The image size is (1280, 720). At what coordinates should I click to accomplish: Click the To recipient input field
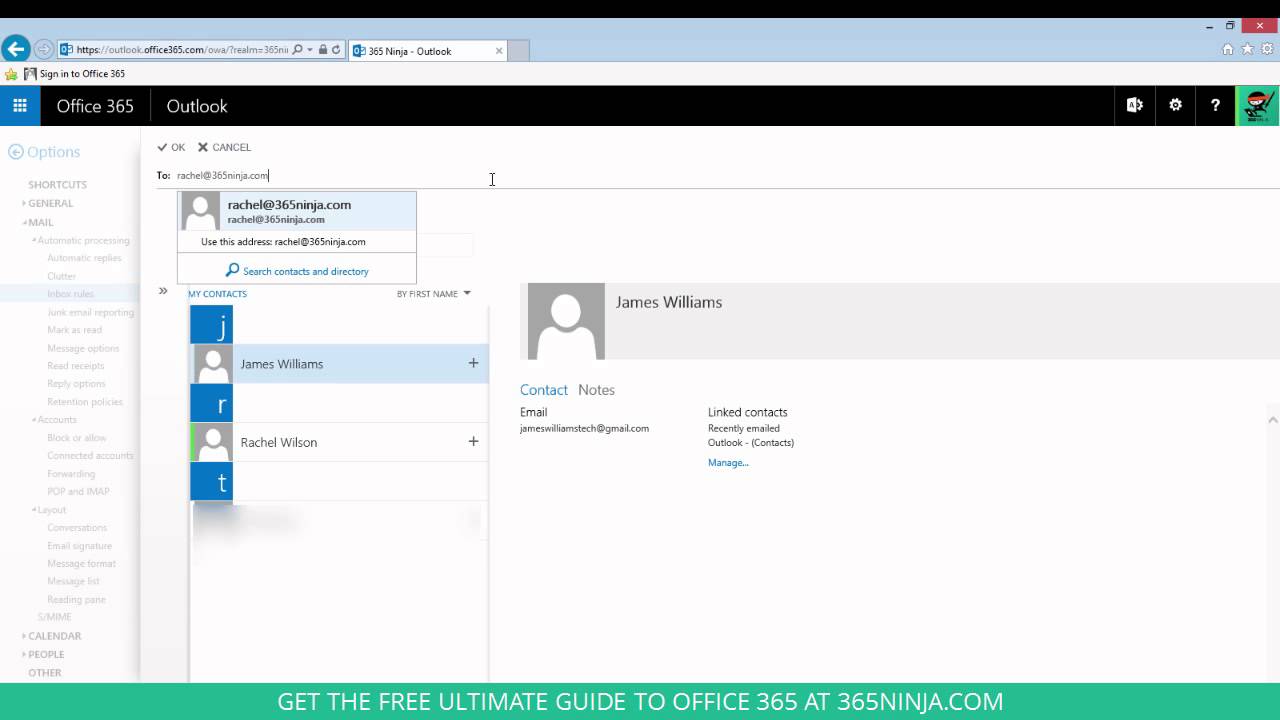[x=727, y=176]
